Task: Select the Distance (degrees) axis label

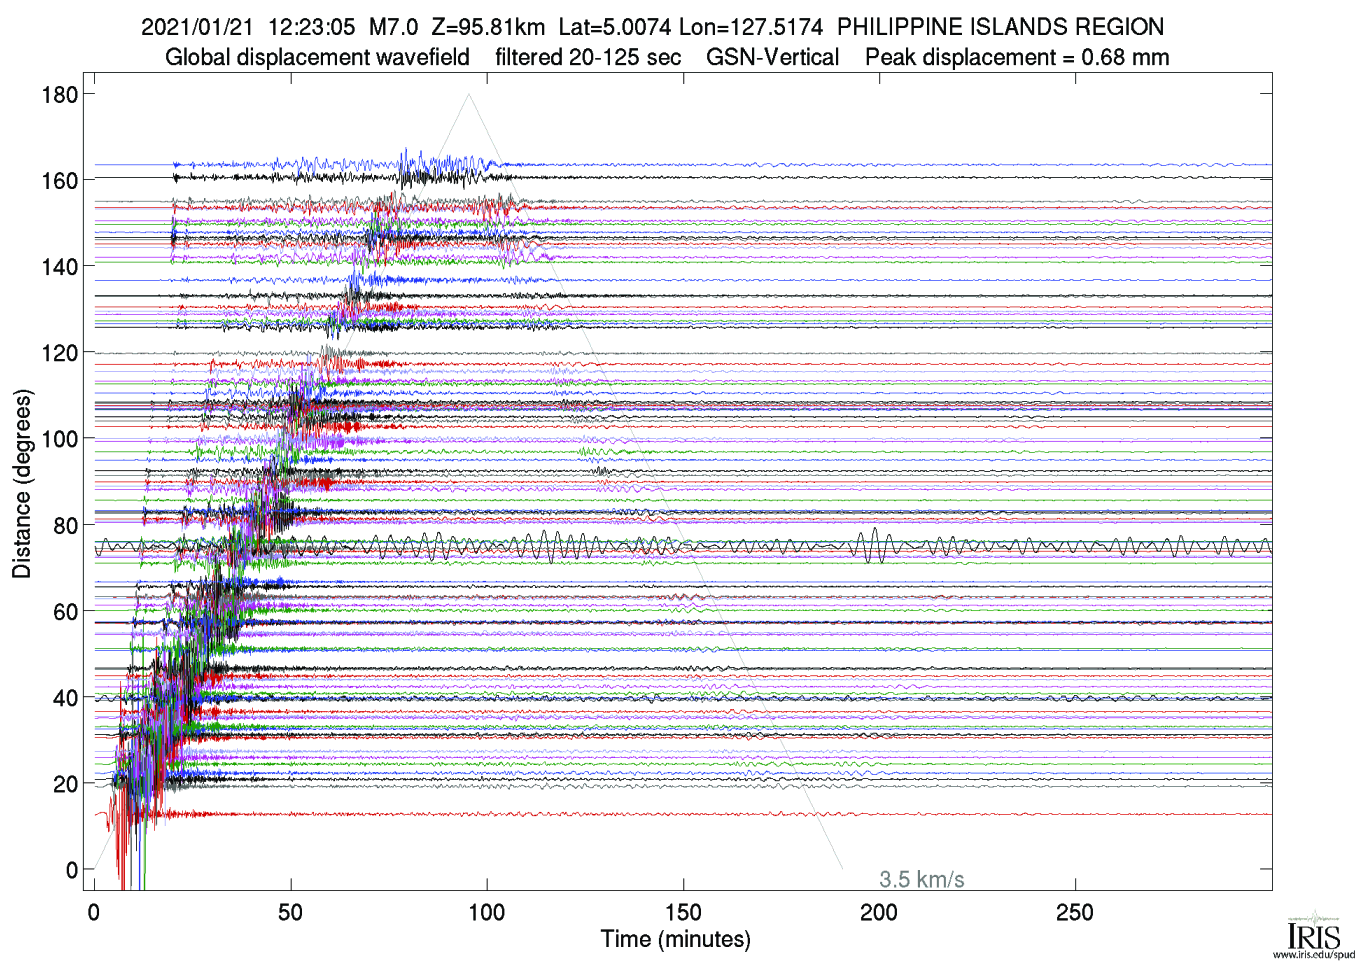Action: pyautogui.click(x=21, y=484)
